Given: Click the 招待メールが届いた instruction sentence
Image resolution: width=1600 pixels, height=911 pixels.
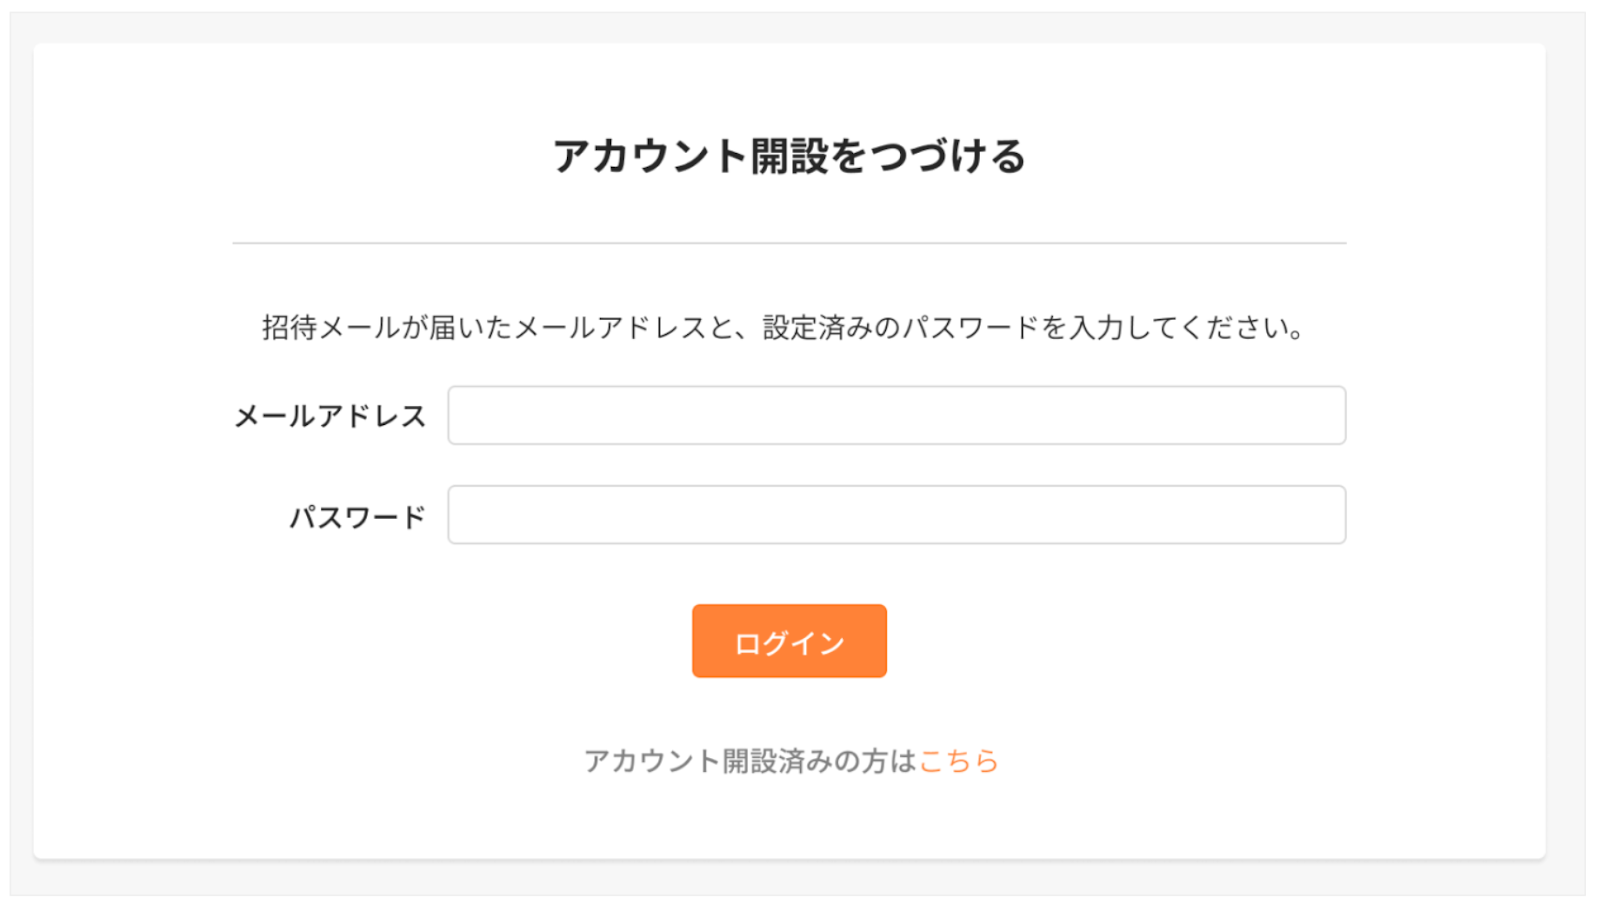Looking at the screenshot, I should coord(784,327).
